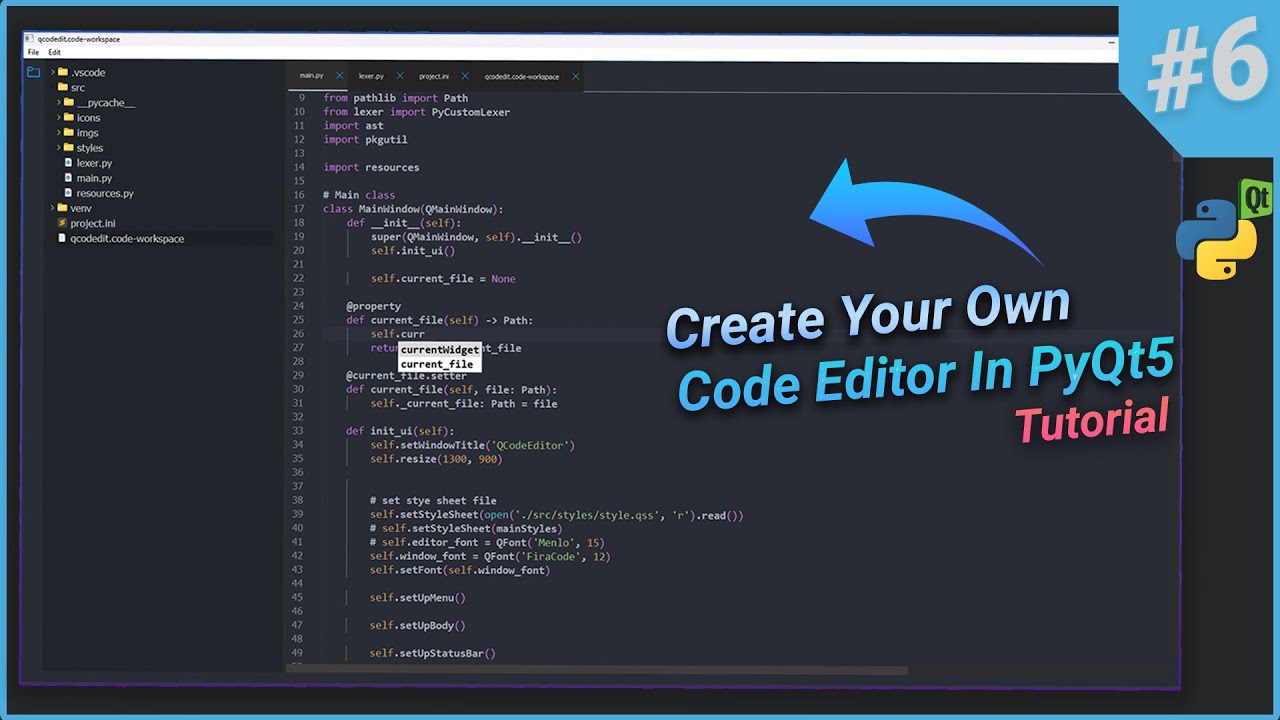Click the '@property' decorator line
This screenshot has height=720, width=1280.
tap(374, 306)
